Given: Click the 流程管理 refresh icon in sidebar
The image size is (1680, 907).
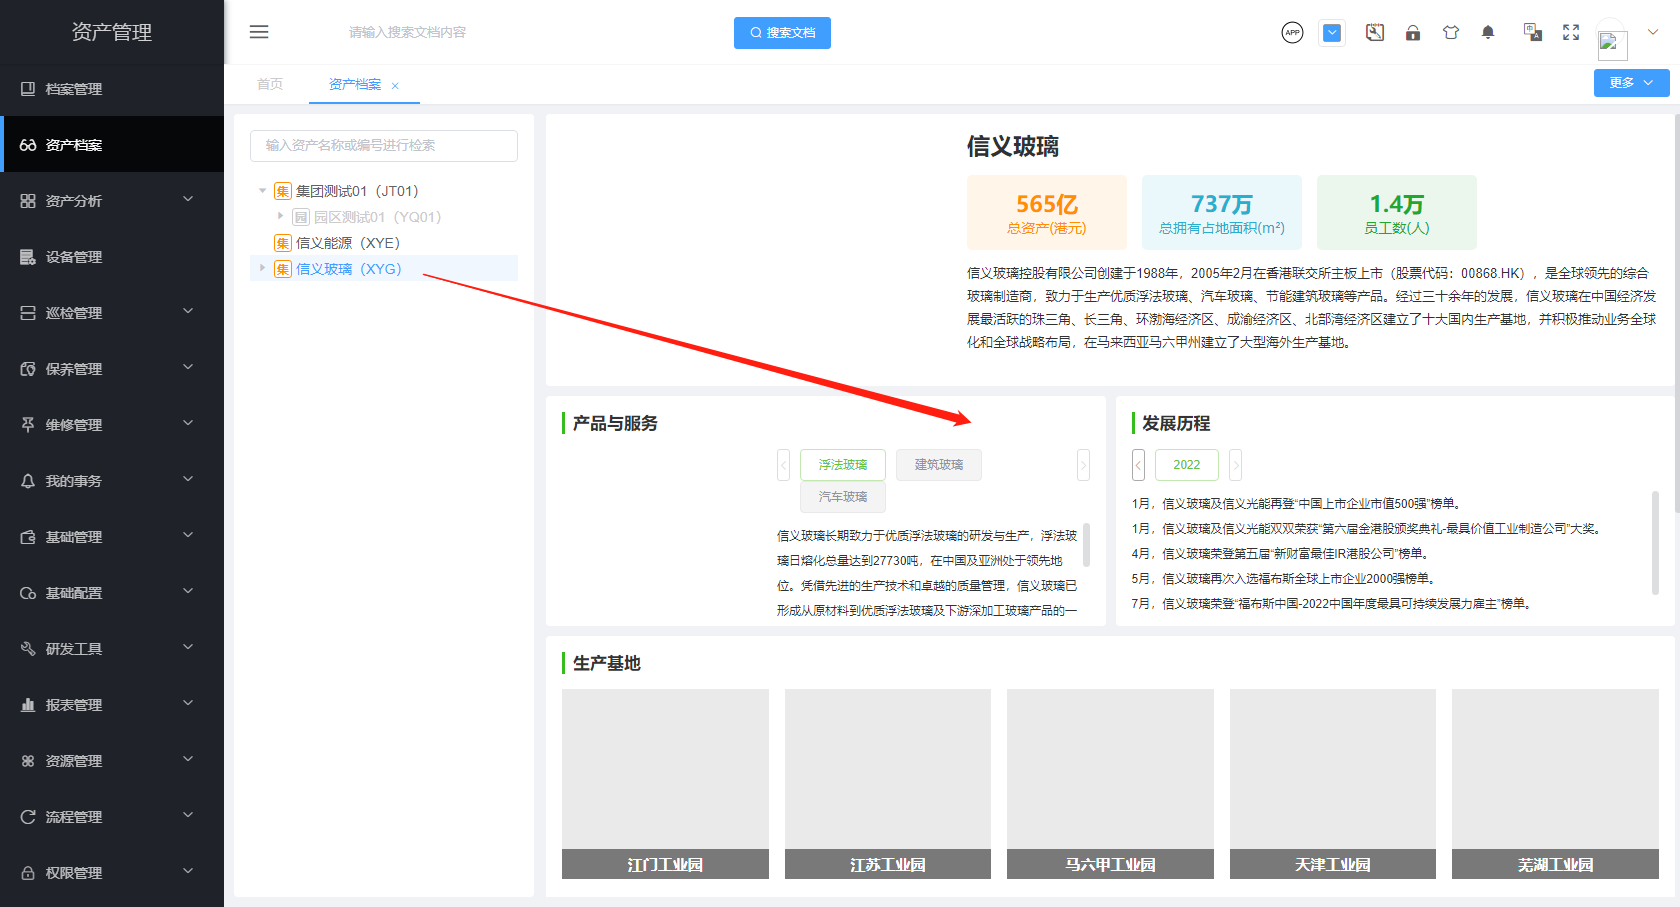Looking at the screenshot, I should pos(28,817).
